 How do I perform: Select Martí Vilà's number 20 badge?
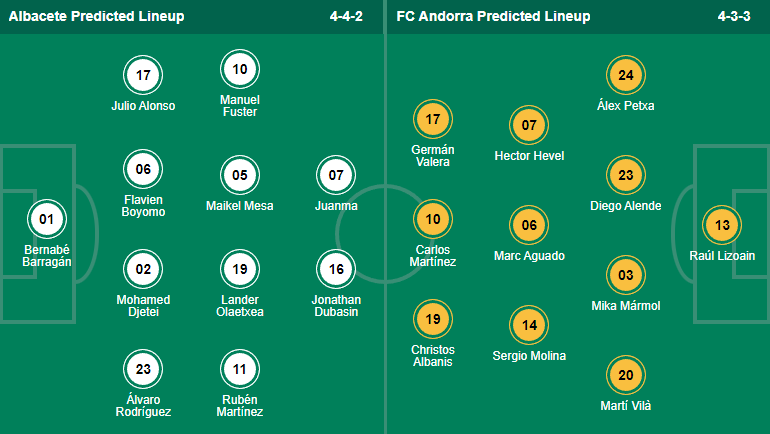626,375
